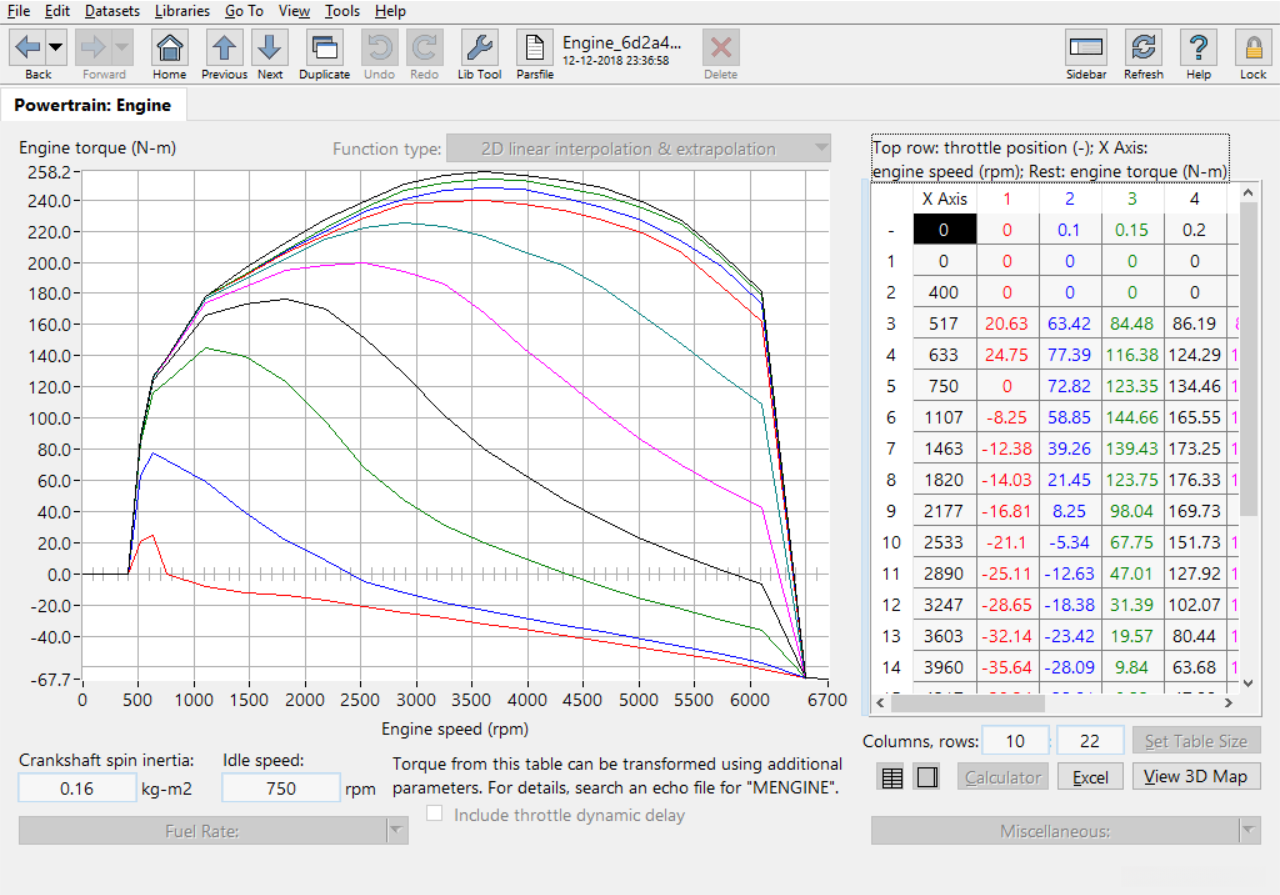Go to Previous dataset with up arrow

224,48
